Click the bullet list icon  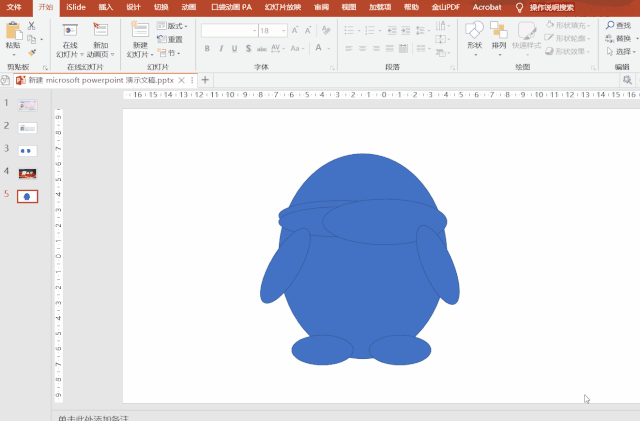click(x=349, y=30)
